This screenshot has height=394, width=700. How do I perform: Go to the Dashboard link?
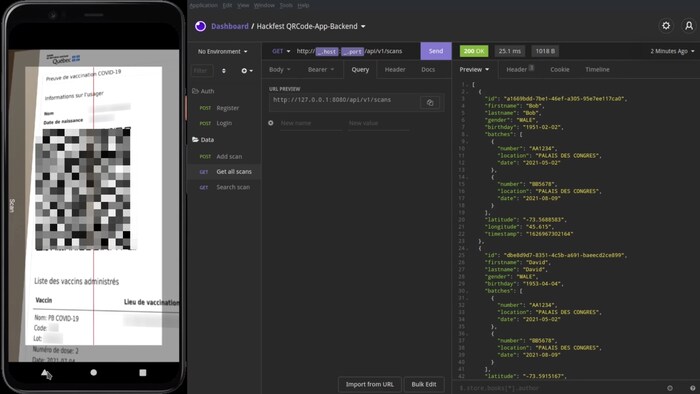point(229,26)
